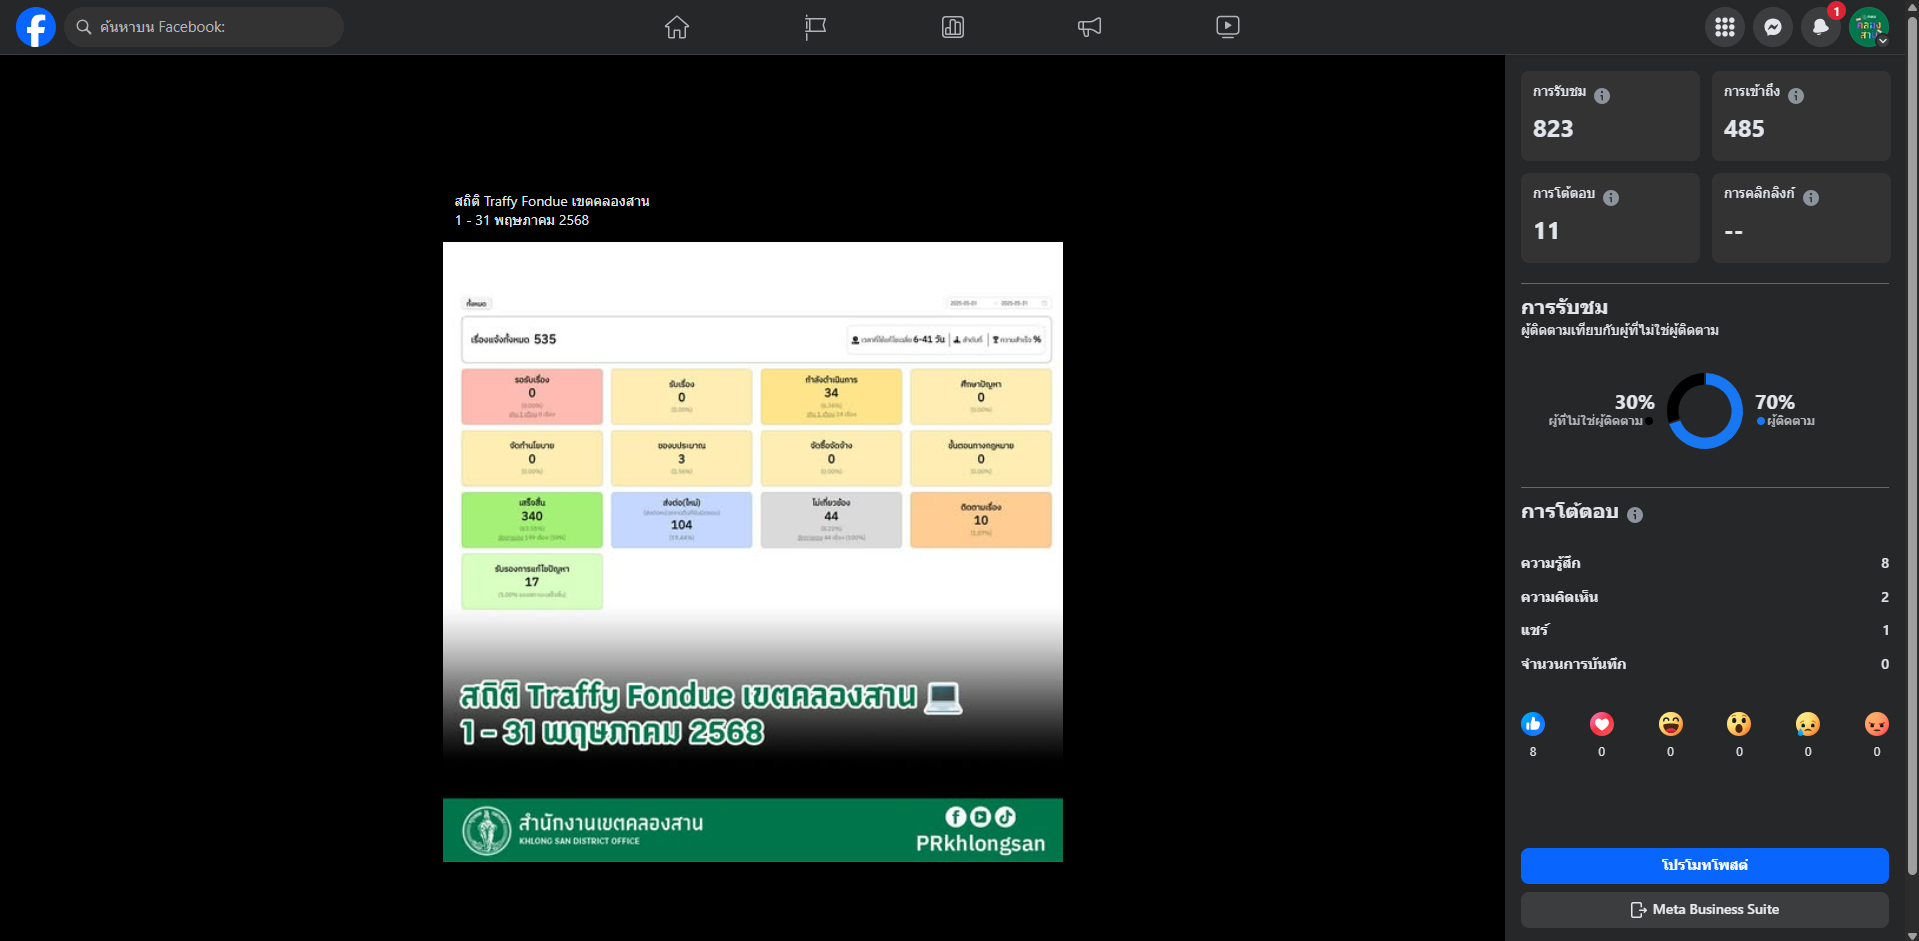This screenshot has height=941, width=1919.
Task: Click the views value 823
Action: 1553,129
